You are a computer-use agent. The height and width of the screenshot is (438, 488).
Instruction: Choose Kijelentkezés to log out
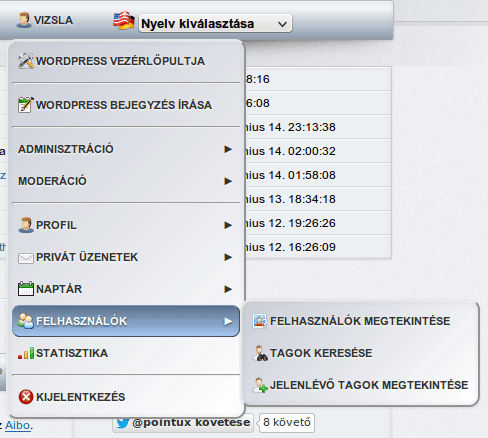(x=126, y=397)
